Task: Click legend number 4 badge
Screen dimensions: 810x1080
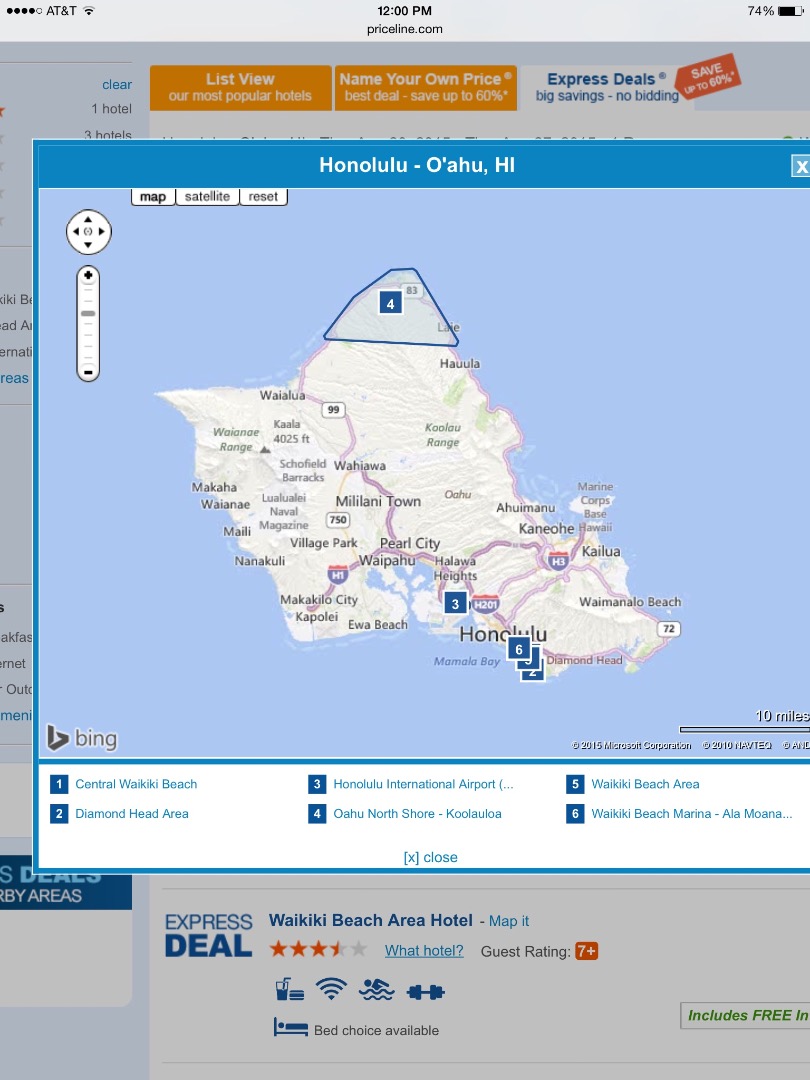Action: coord(317,813)
